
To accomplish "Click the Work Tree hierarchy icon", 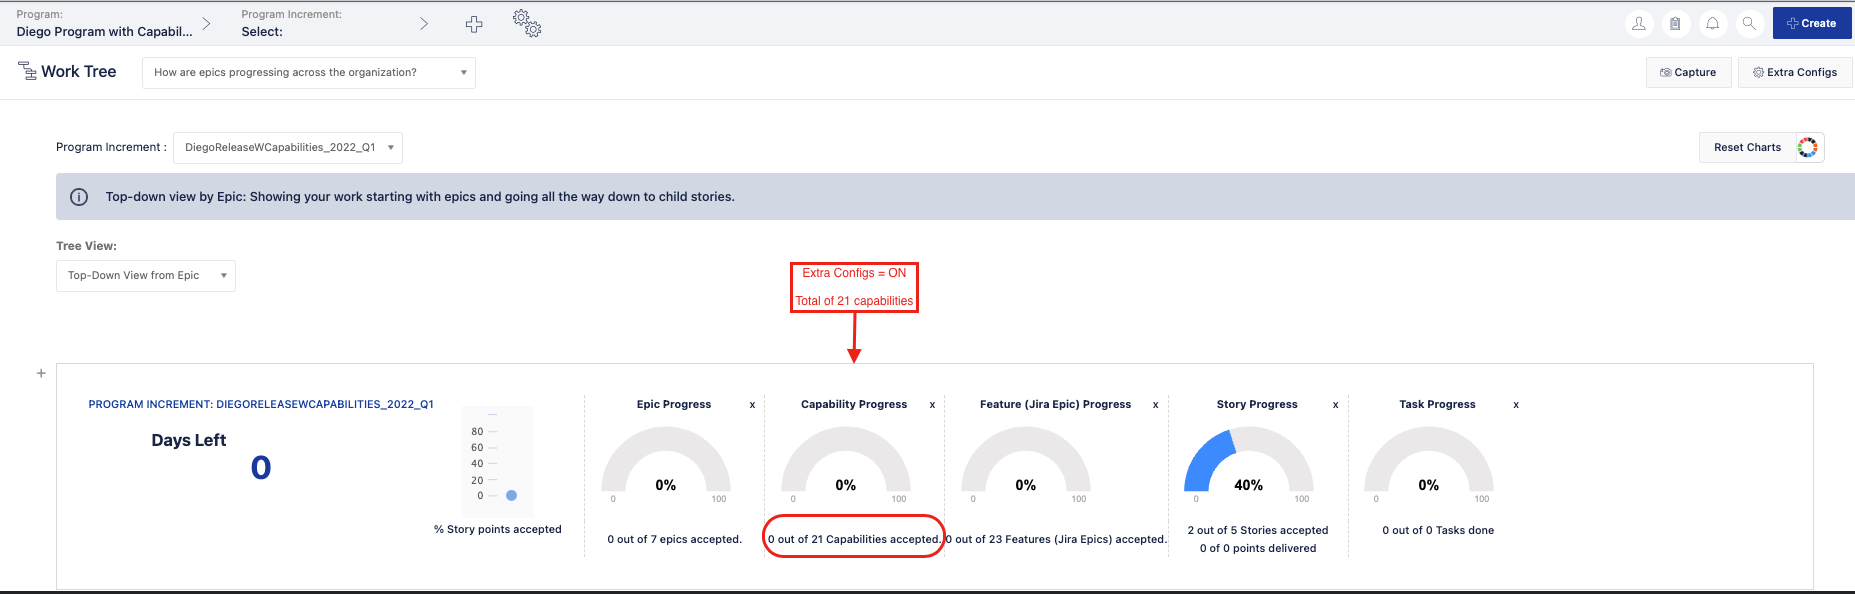I will pos(28,71).
